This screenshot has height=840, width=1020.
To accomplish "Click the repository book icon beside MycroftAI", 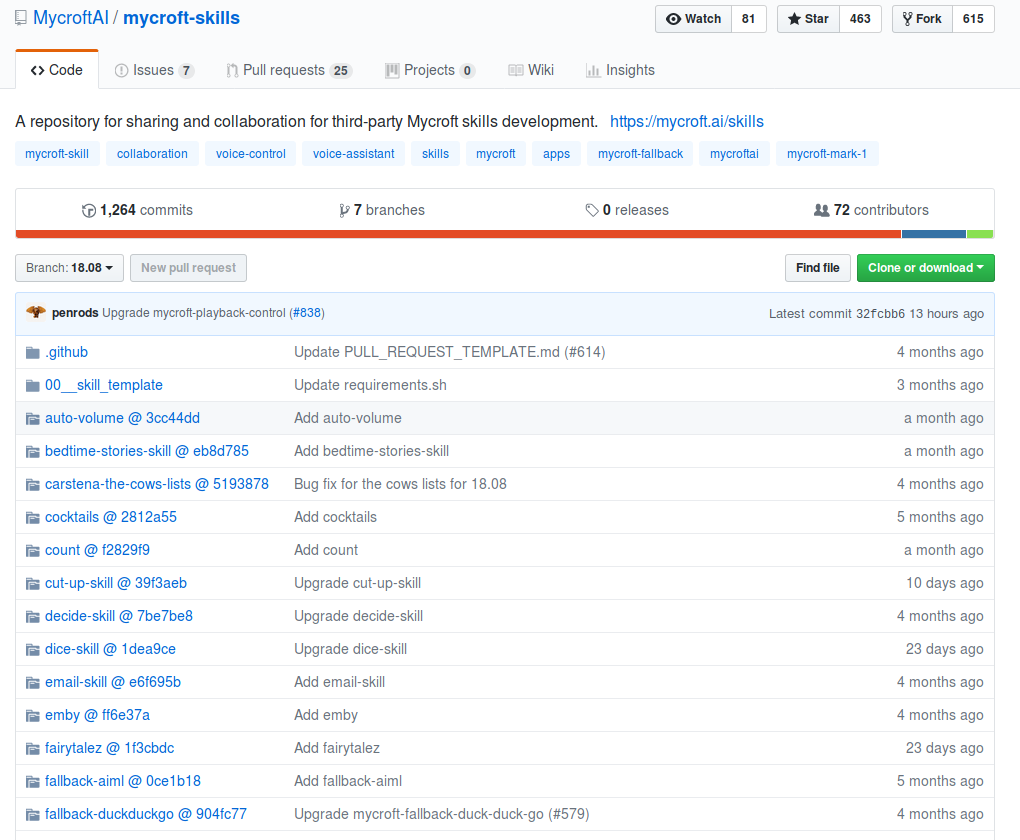I will coord(21,18).
